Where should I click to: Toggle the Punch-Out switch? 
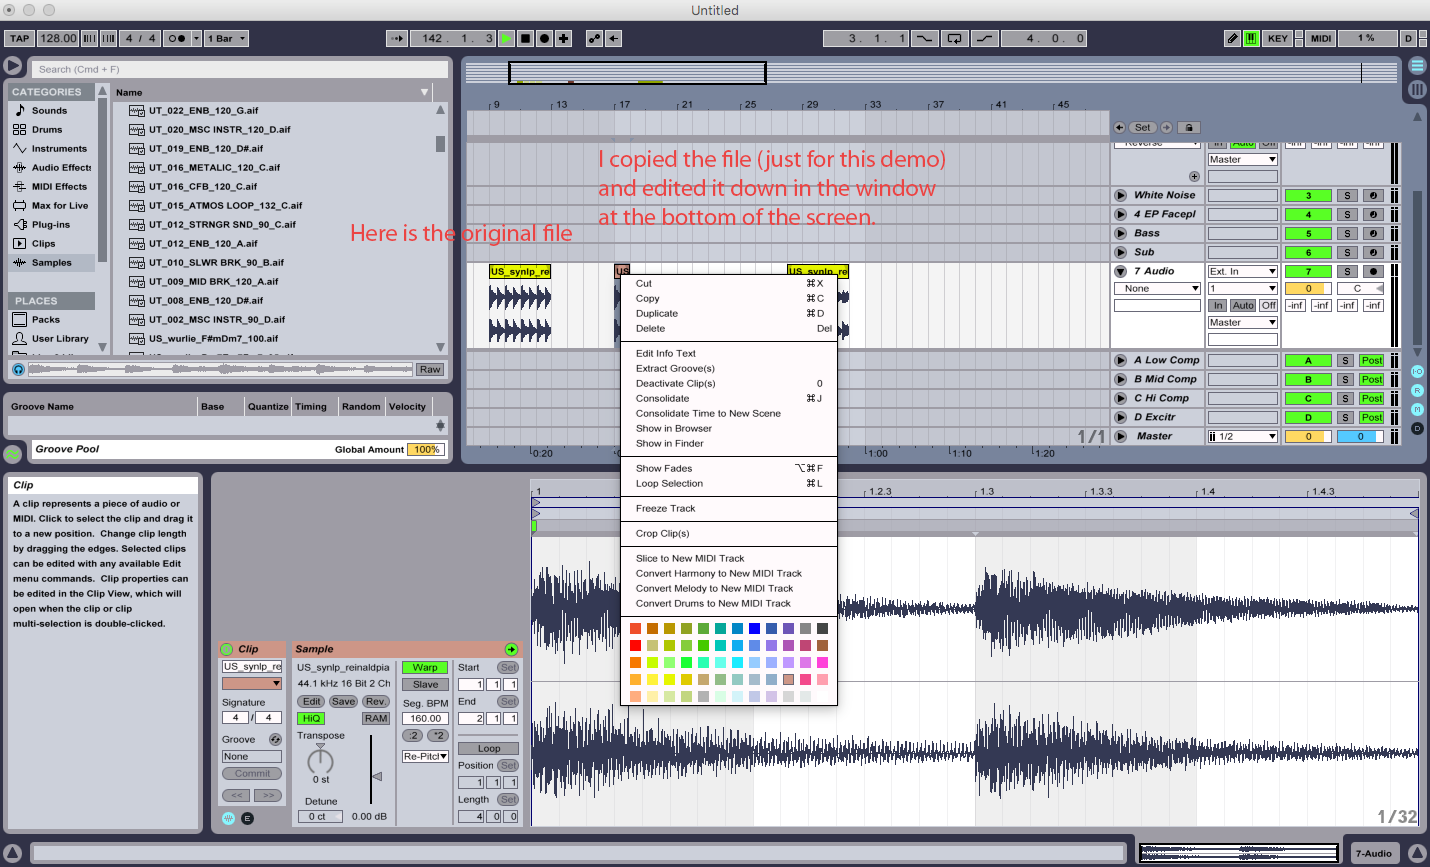pos(985,38)
